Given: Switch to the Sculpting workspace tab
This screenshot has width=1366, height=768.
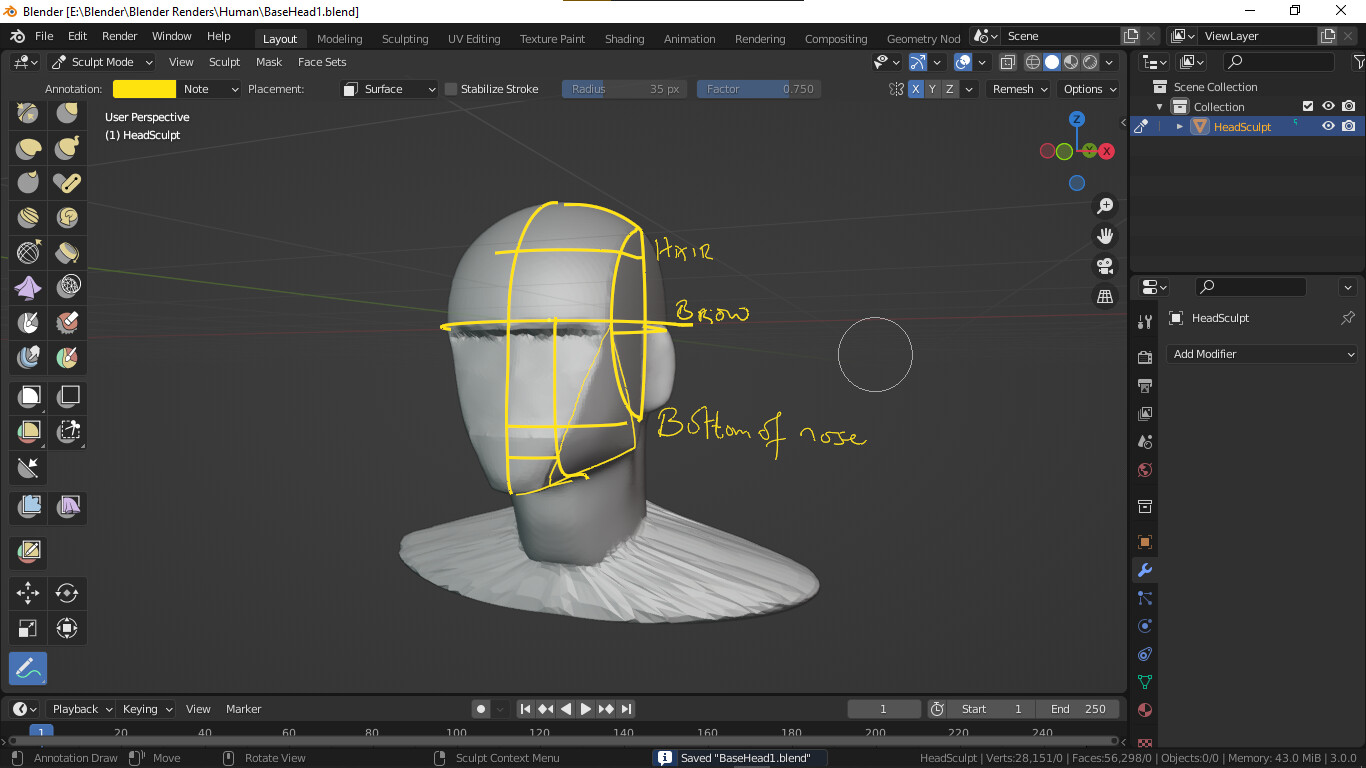Looking at the screenshot, I should click(405, 39).
